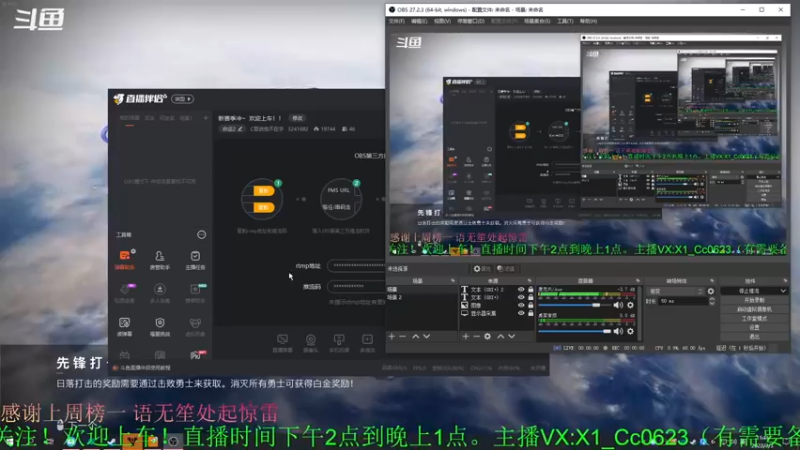Click the lower orange copy button for stream key
Viewport: 800px width, 450px height.
tap(263, 208)
